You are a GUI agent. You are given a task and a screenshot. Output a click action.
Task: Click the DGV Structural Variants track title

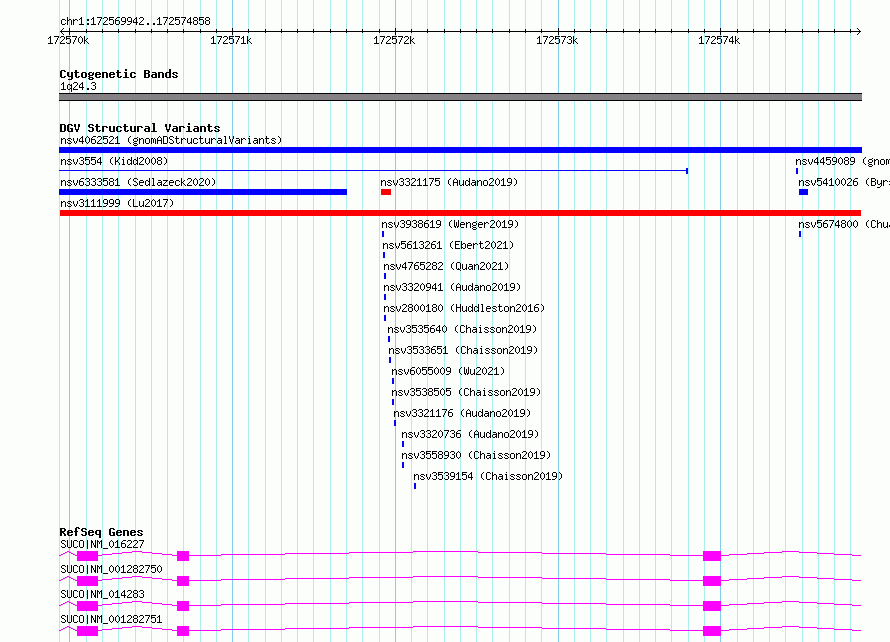[140, 128]
